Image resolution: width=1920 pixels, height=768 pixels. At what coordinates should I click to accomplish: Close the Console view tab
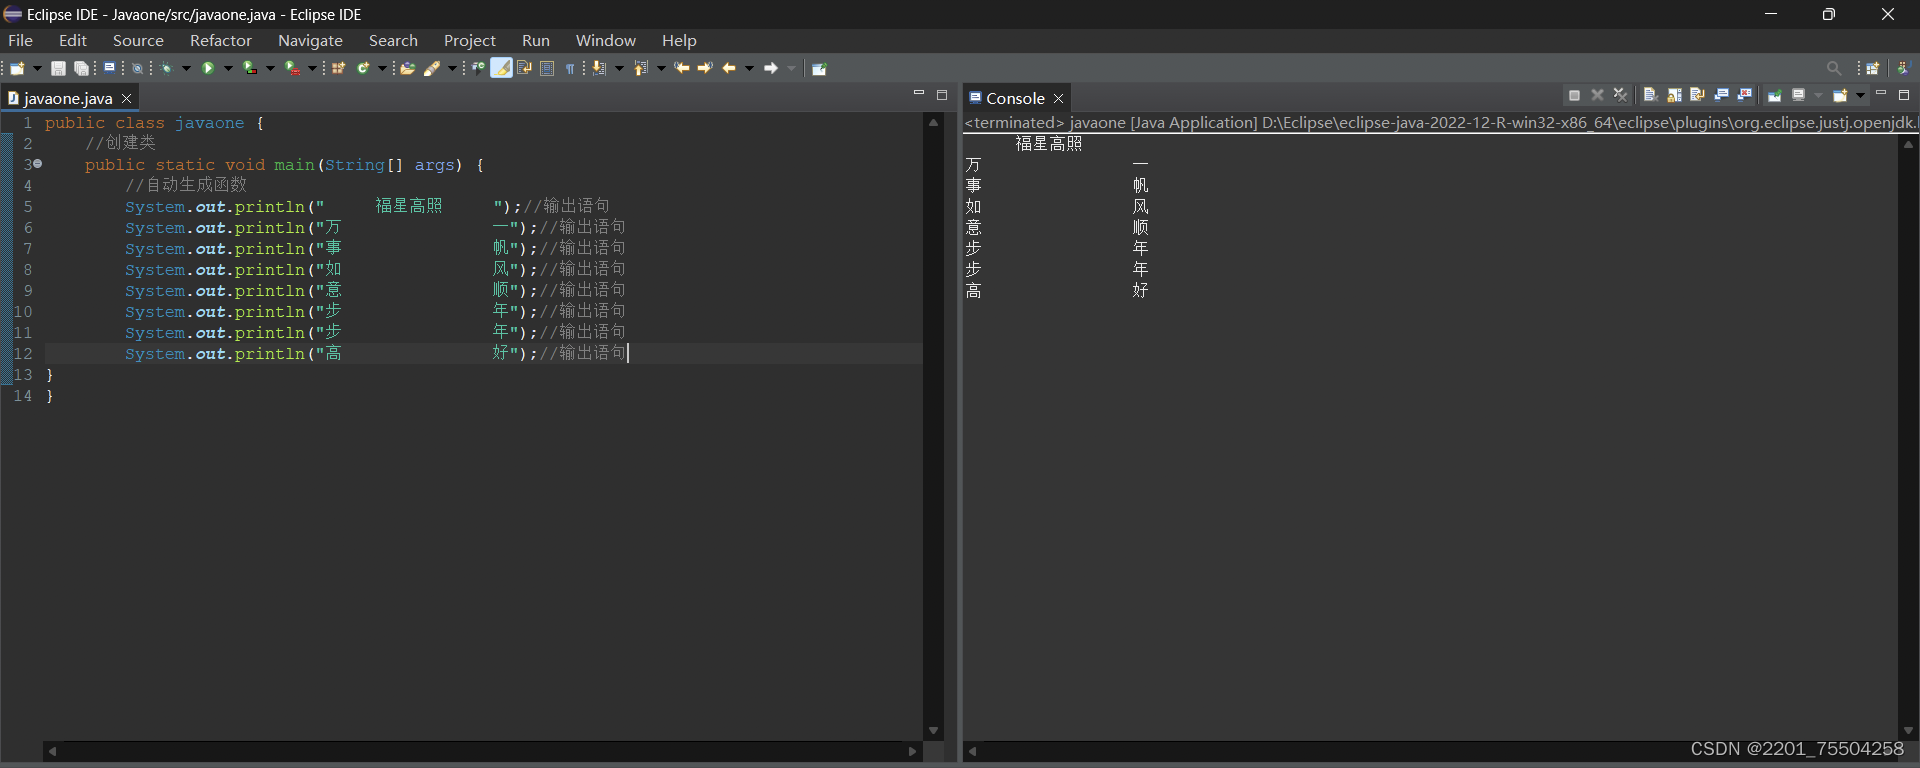click(x=1058, y=98)
